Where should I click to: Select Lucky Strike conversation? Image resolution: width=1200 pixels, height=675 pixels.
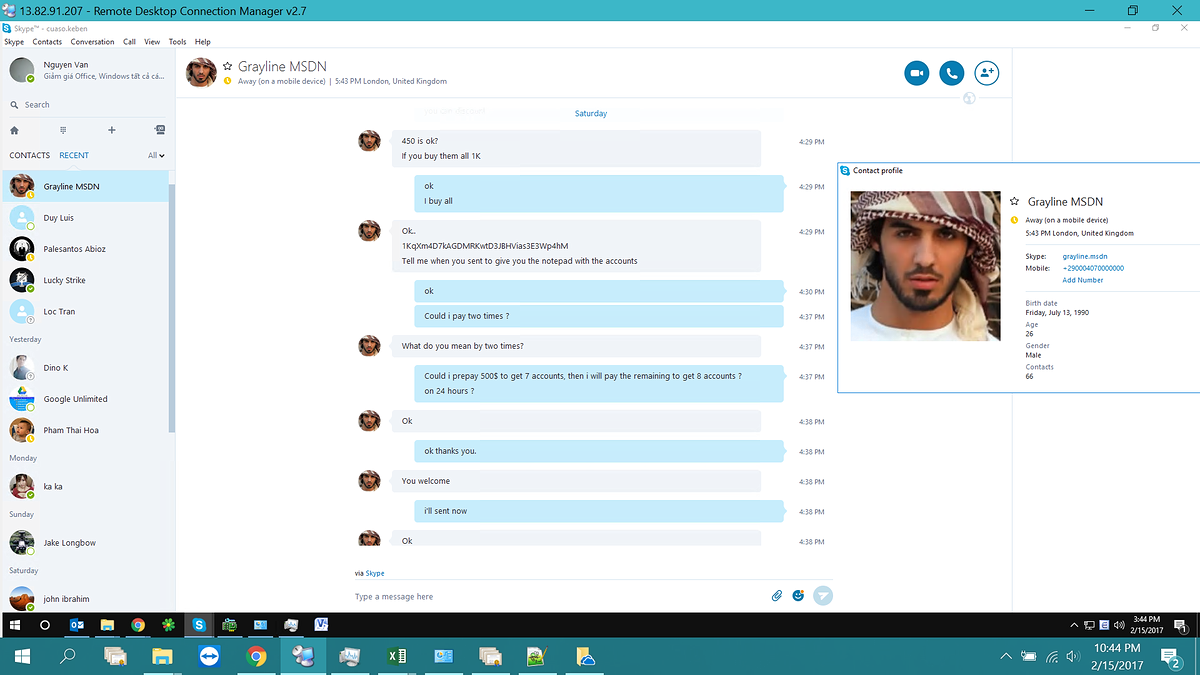(85, 280)
